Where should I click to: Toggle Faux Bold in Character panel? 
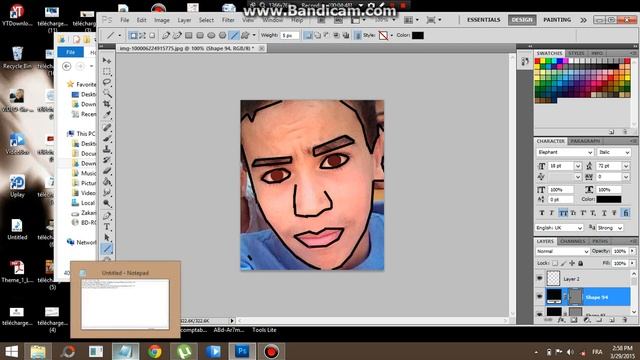542,213
